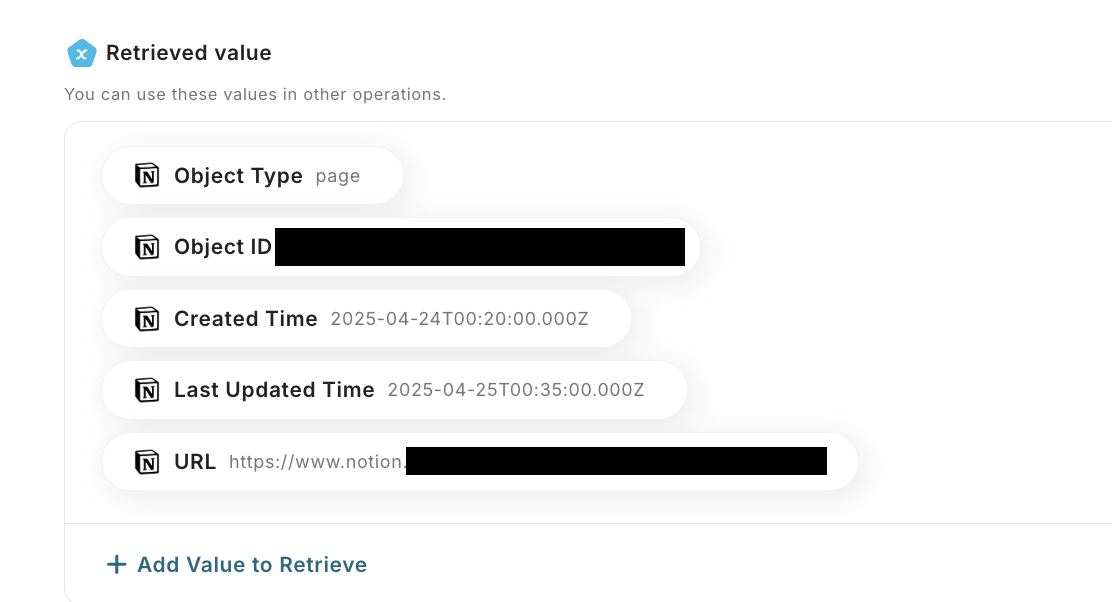Click the Notion icon beside Object ID
Screen dimensions: 1112x602
147,247
